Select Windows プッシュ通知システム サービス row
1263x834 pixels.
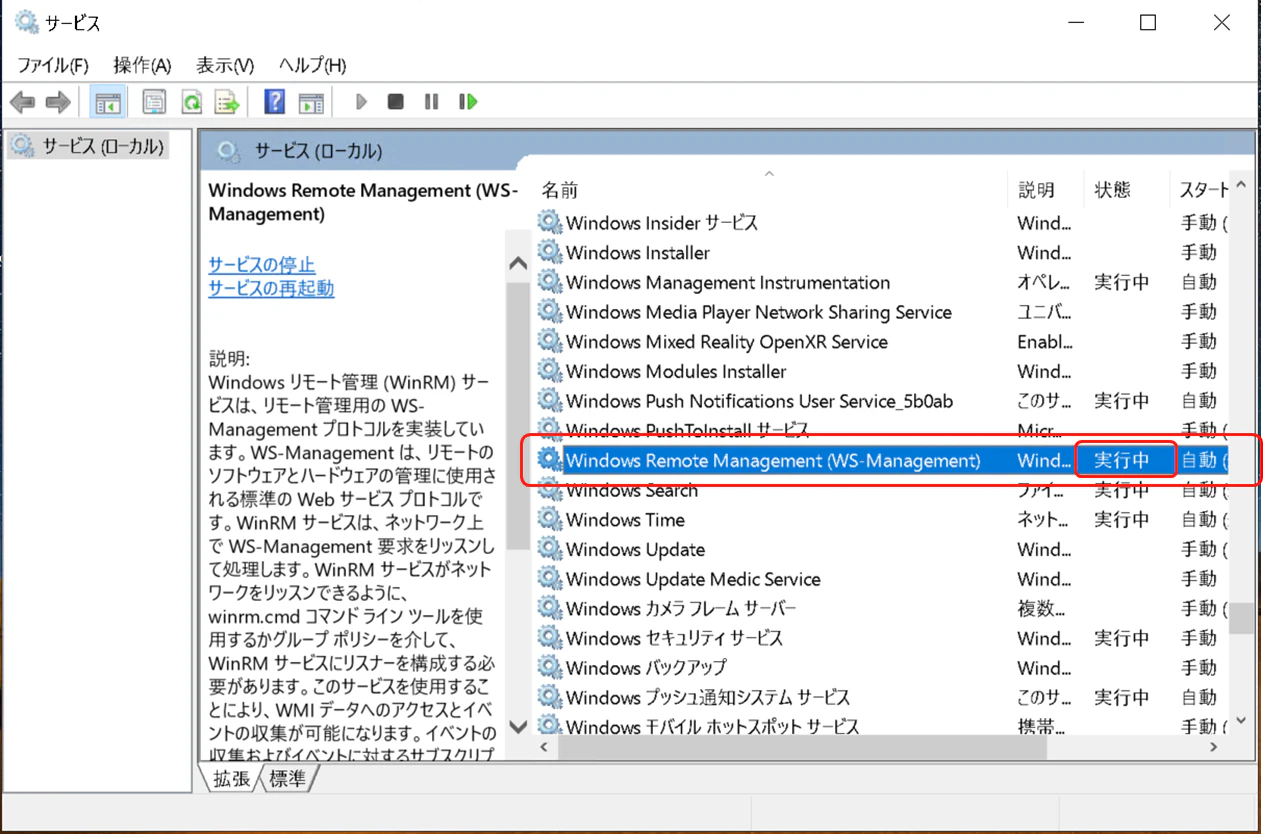[881, 697]
